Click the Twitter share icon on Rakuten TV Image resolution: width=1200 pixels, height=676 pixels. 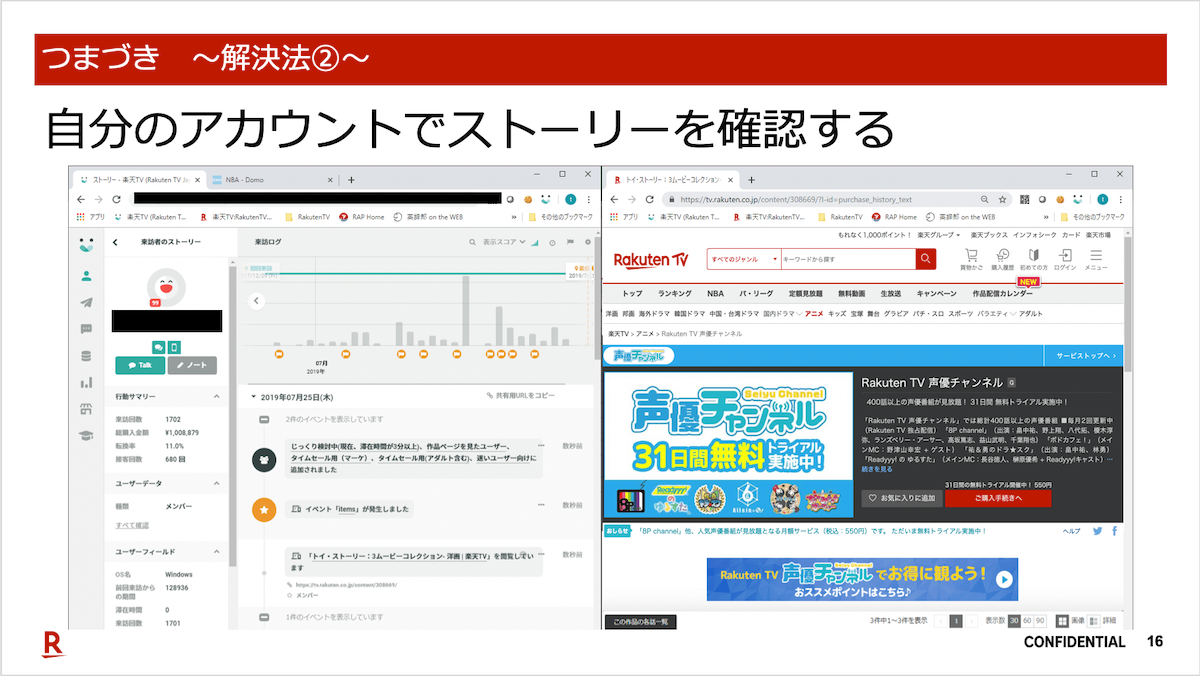[x=1098, y=531]
